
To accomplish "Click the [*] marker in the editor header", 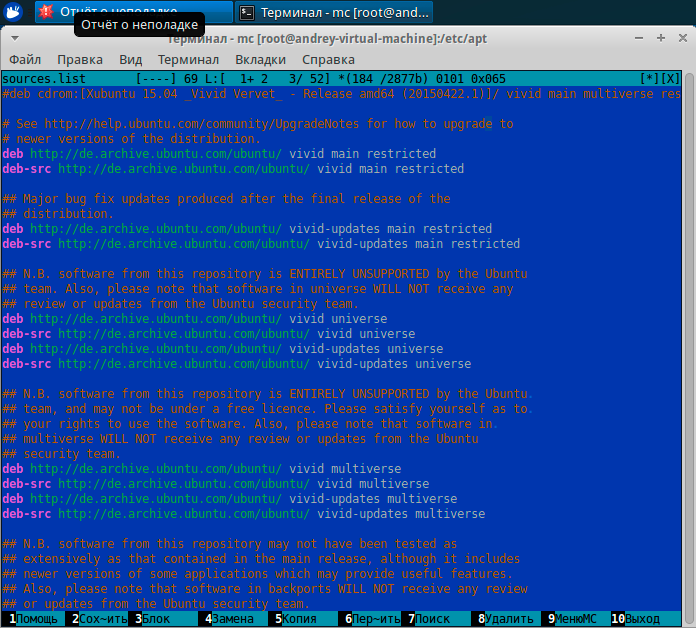I will tap(650, 79).
